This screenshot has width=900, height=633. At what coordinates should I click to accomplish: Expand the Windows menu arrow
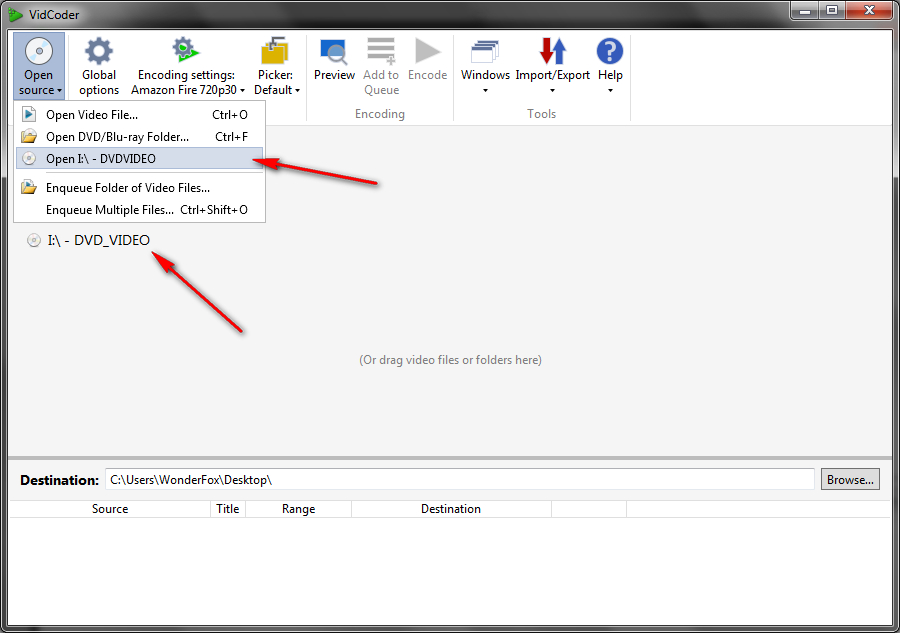tap(485, 91)
